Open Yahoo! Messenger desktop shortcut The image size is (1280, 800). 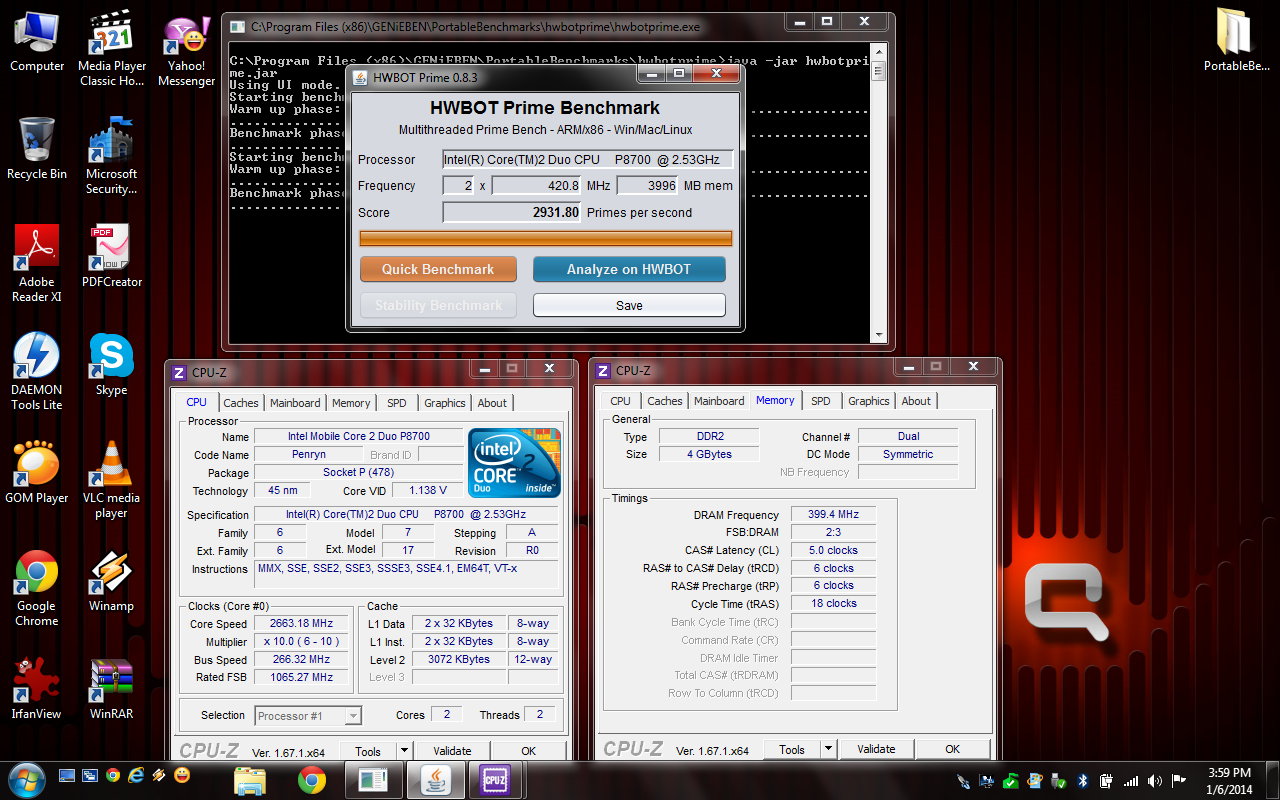186,48
